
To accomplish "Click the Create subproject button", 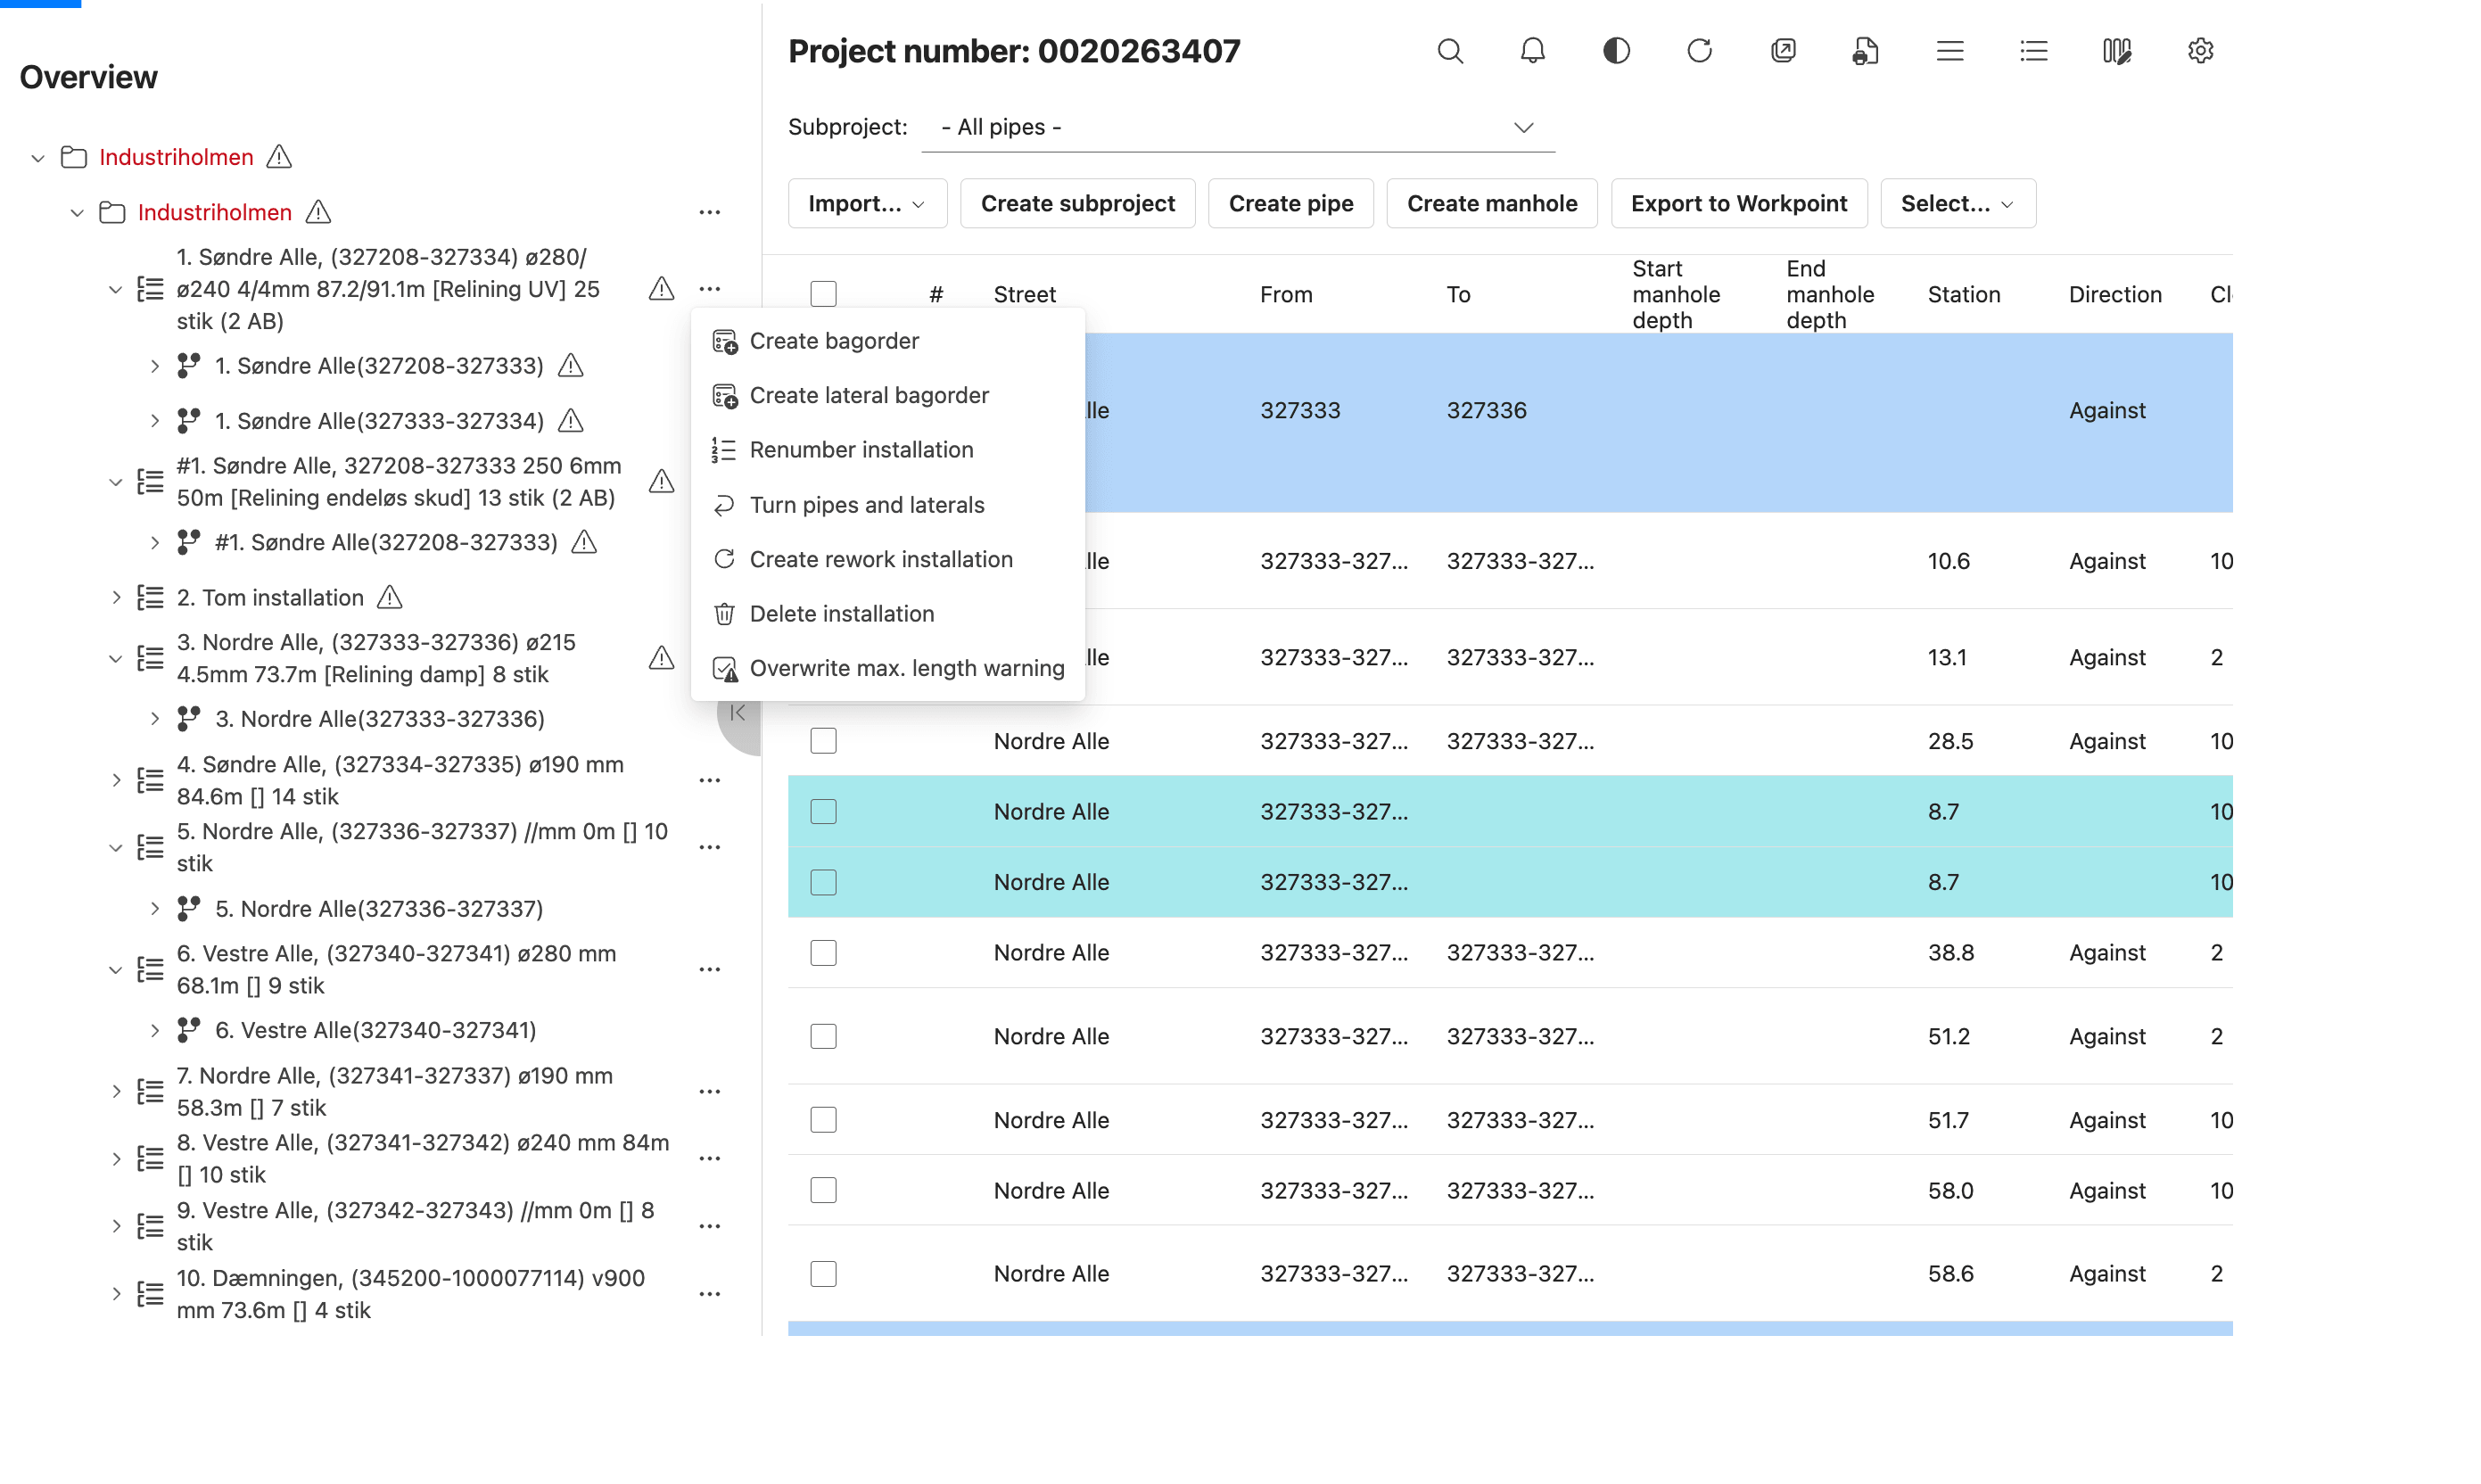I will tap(1077, 204).
